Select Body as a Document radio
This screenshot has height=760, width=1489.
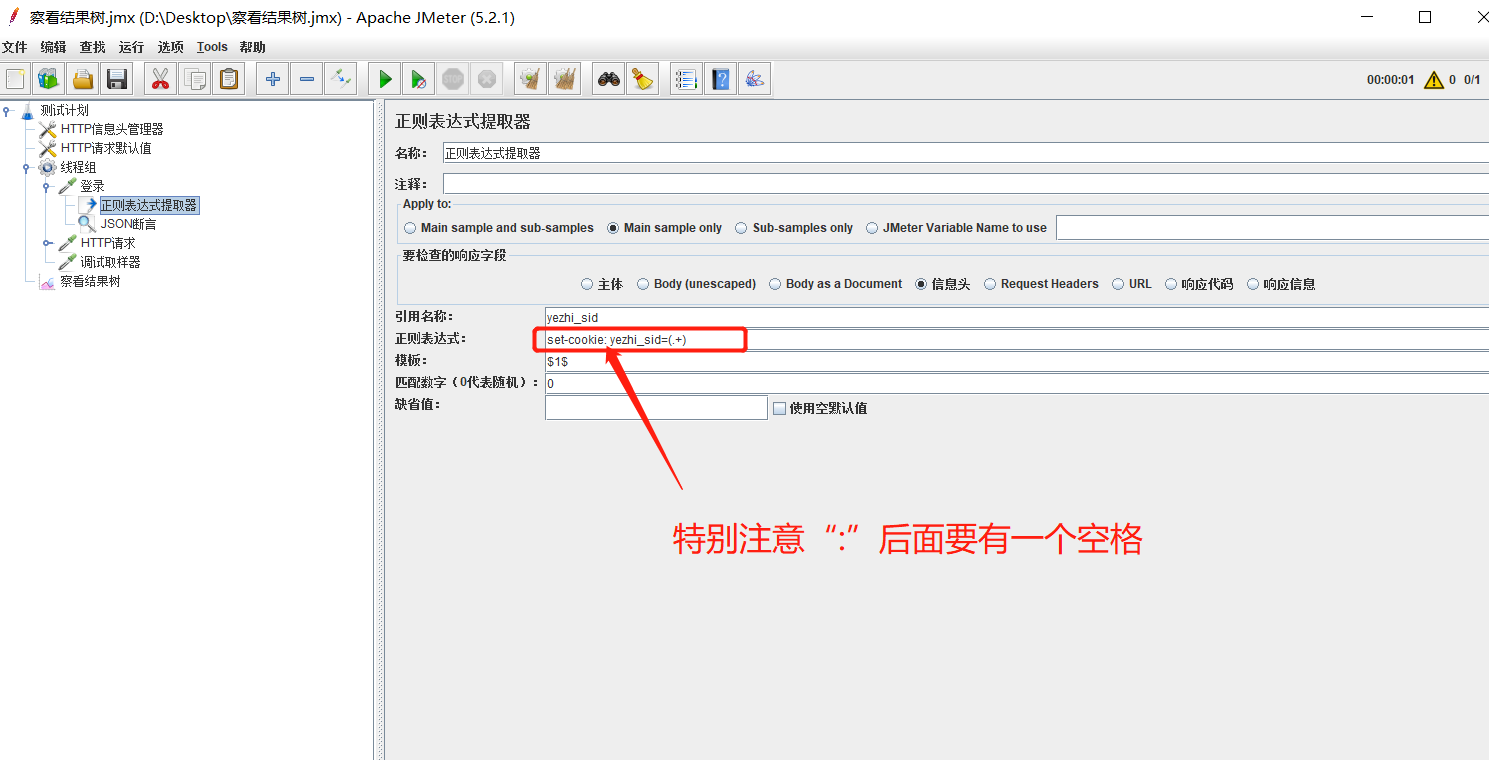[x=775, y=284]
